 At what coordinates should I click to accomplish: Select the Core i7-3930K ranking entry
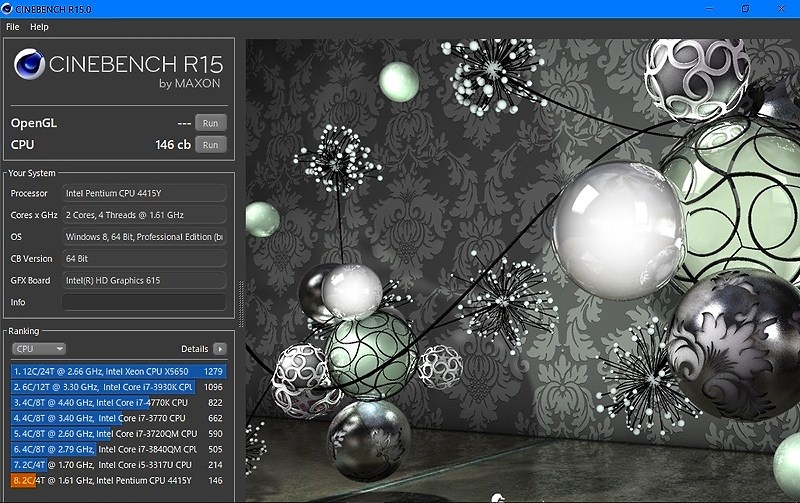[x=119, y=387]
